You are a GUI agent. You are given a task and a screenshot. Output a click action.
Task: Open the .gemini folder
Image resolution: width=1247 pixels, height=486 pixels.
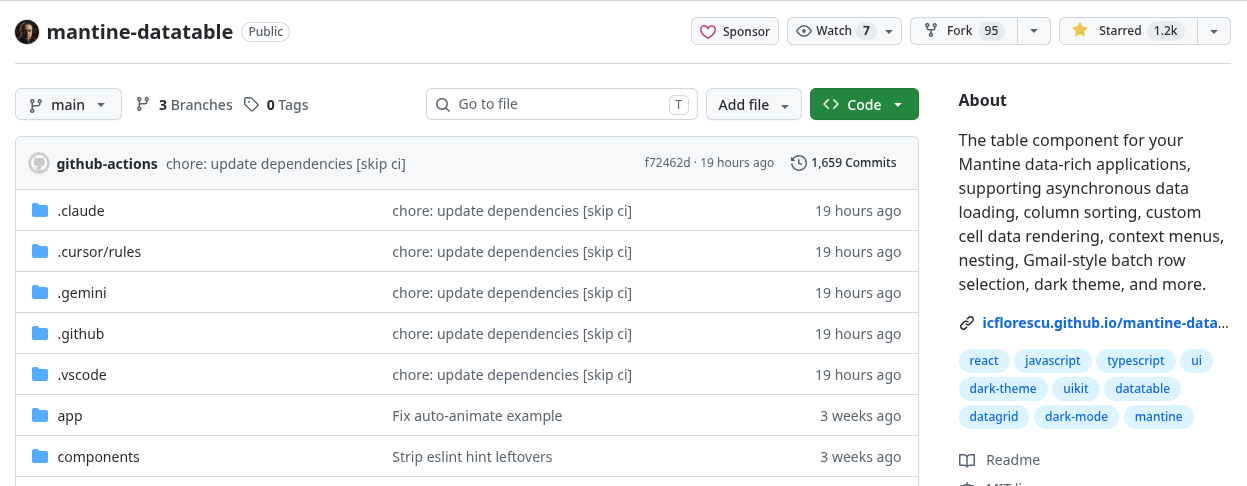click(82, 293)
